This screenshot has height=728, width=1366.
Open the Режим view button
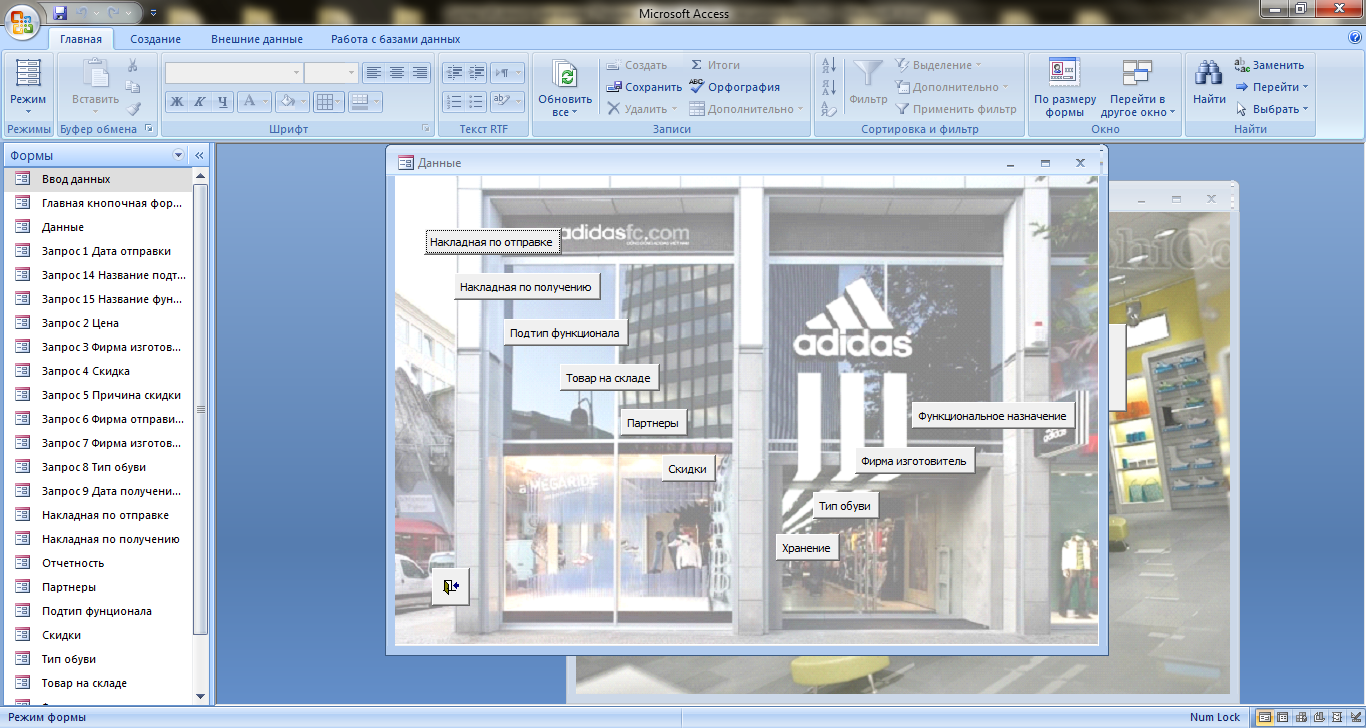[x=28, y=87]
